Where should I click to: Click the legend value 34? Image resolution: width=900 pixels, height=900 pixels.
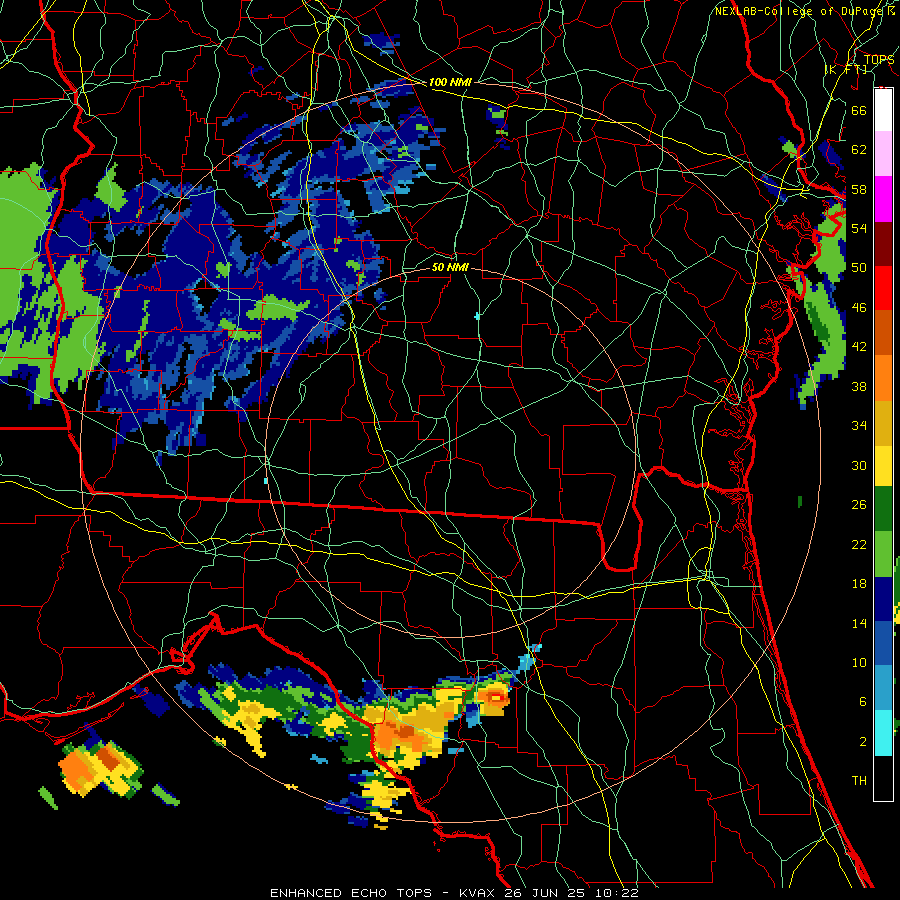coord(859,426)
